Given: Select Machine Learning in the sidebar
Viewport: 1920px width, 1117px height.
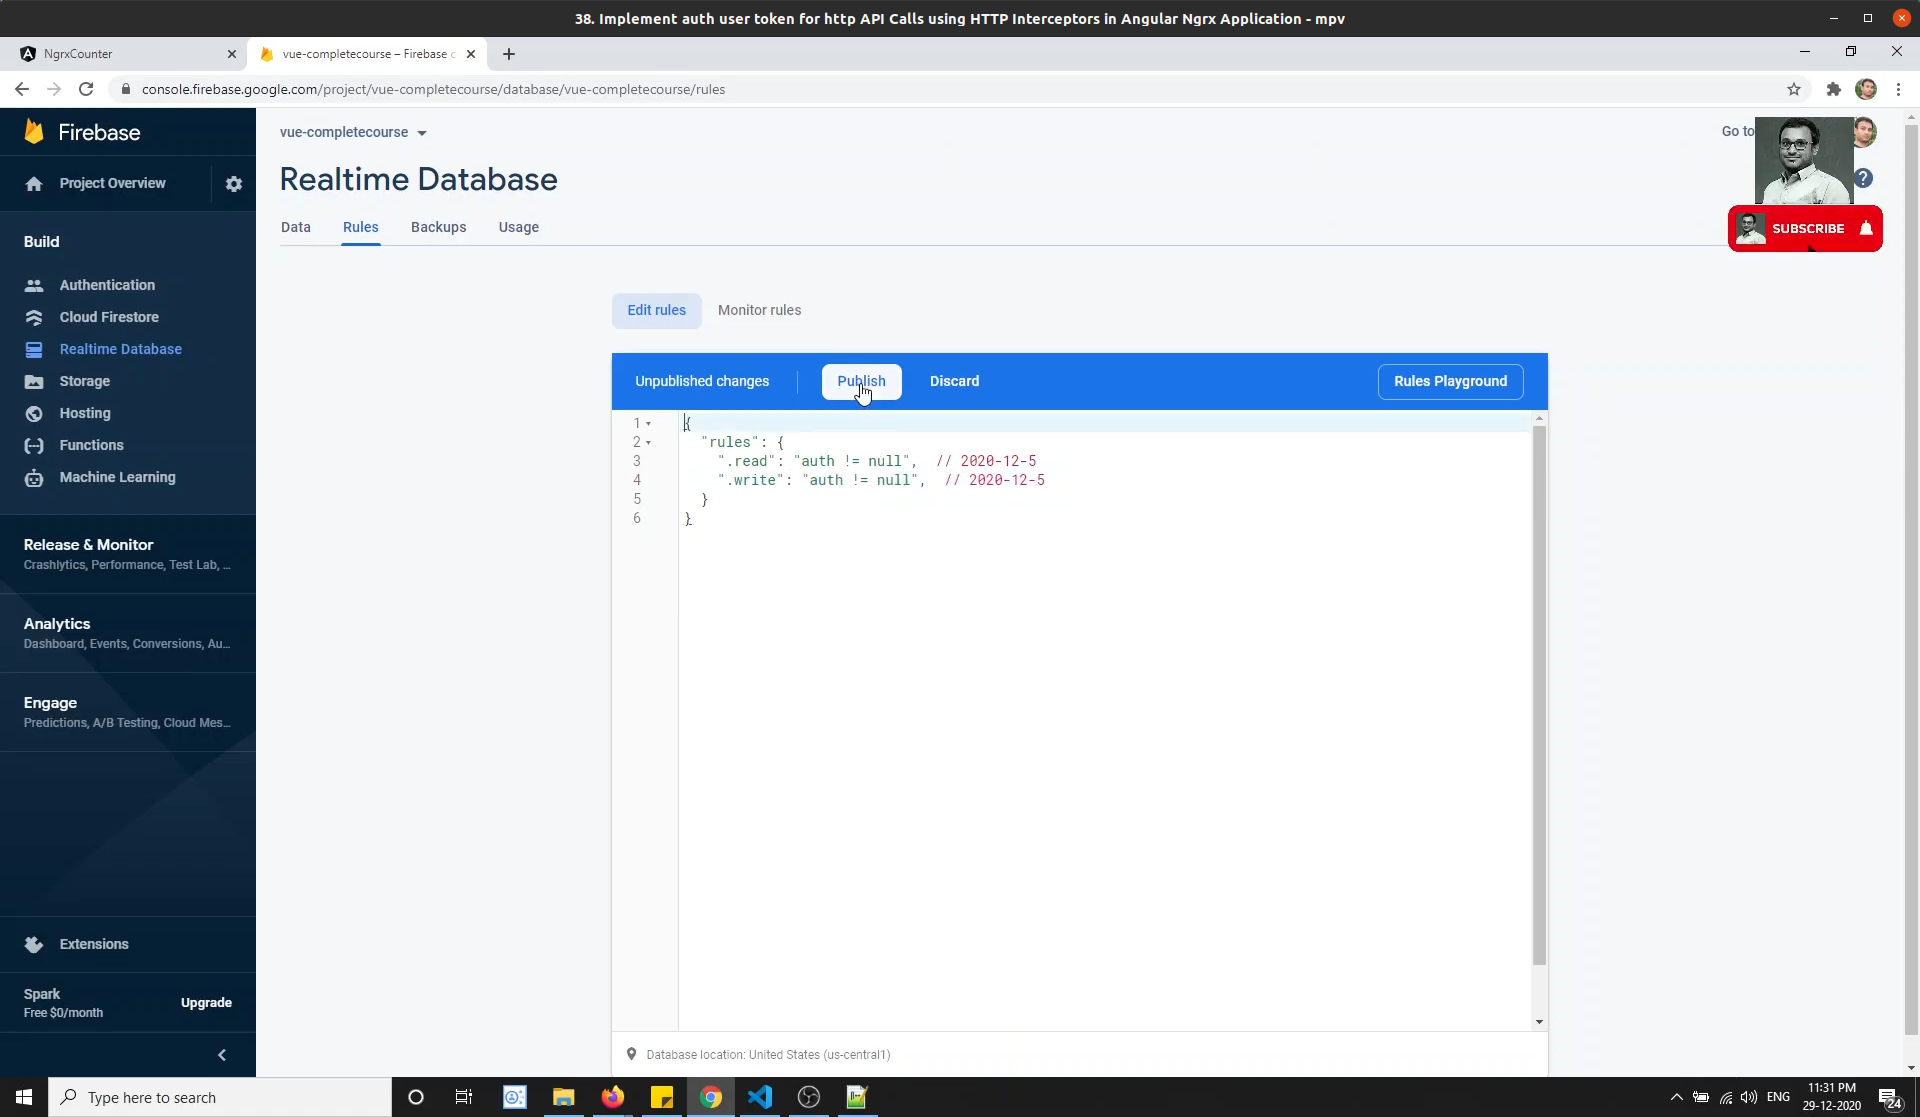Looking at the screenshot, I should click(117, 477).
